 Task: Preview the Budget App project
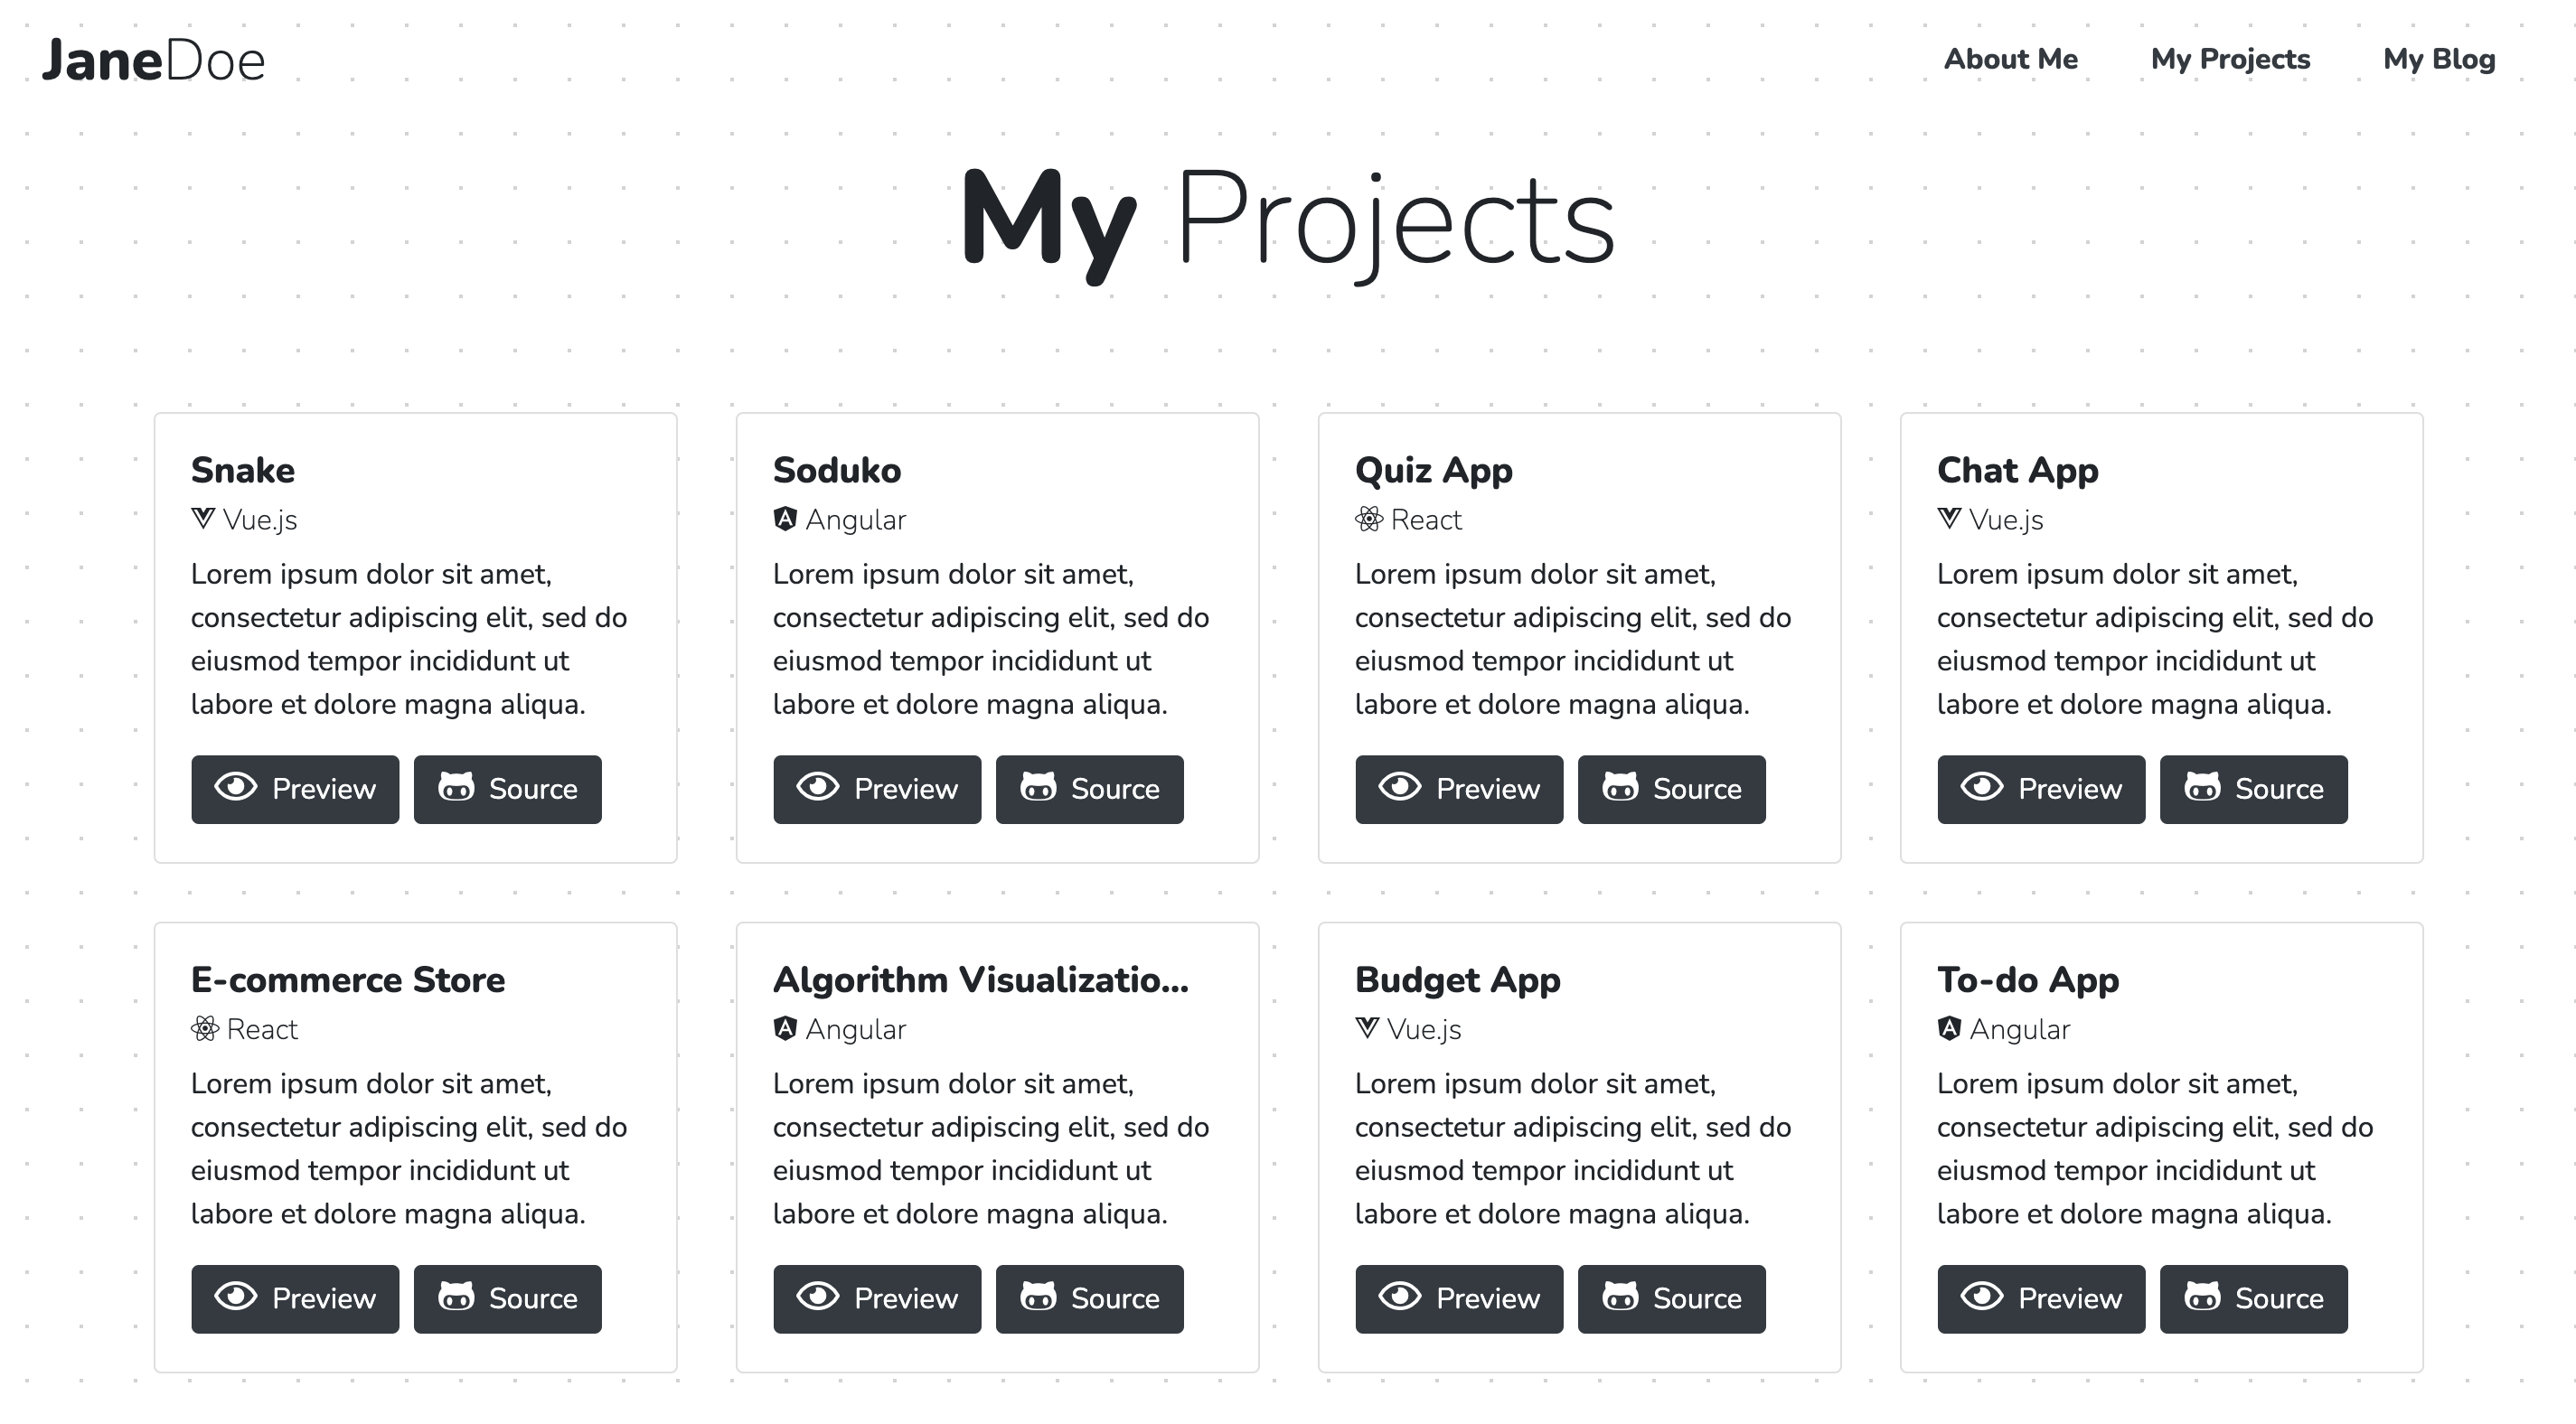[1459, 1299]
